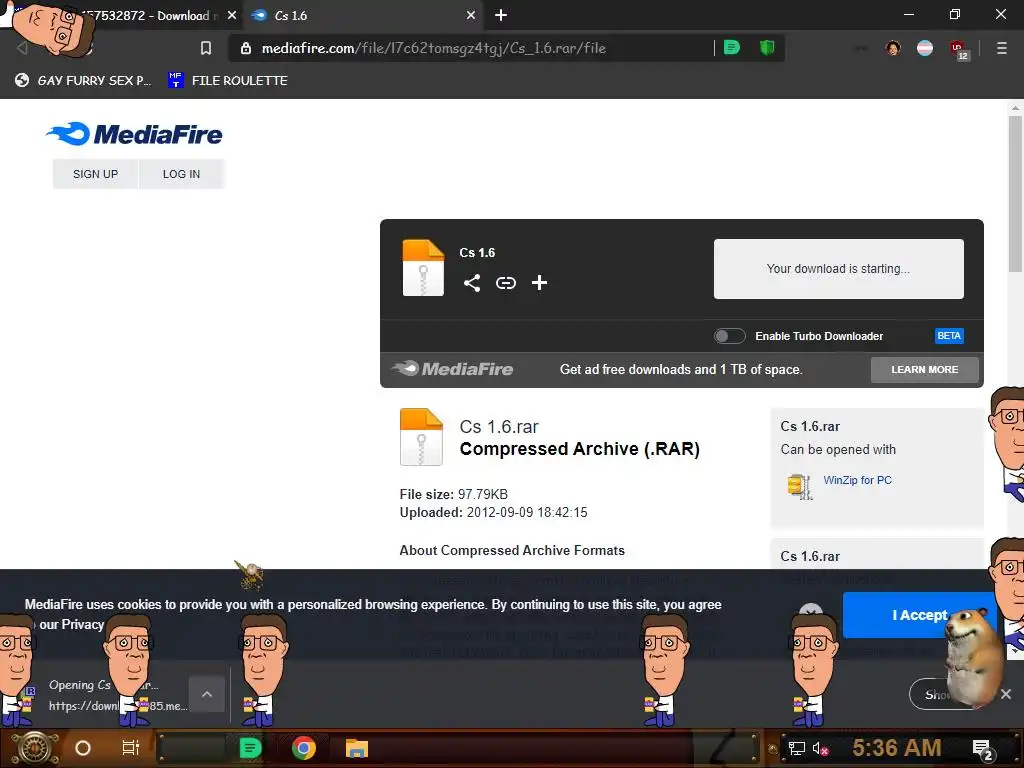Open the network tray icon

(797, 748)
